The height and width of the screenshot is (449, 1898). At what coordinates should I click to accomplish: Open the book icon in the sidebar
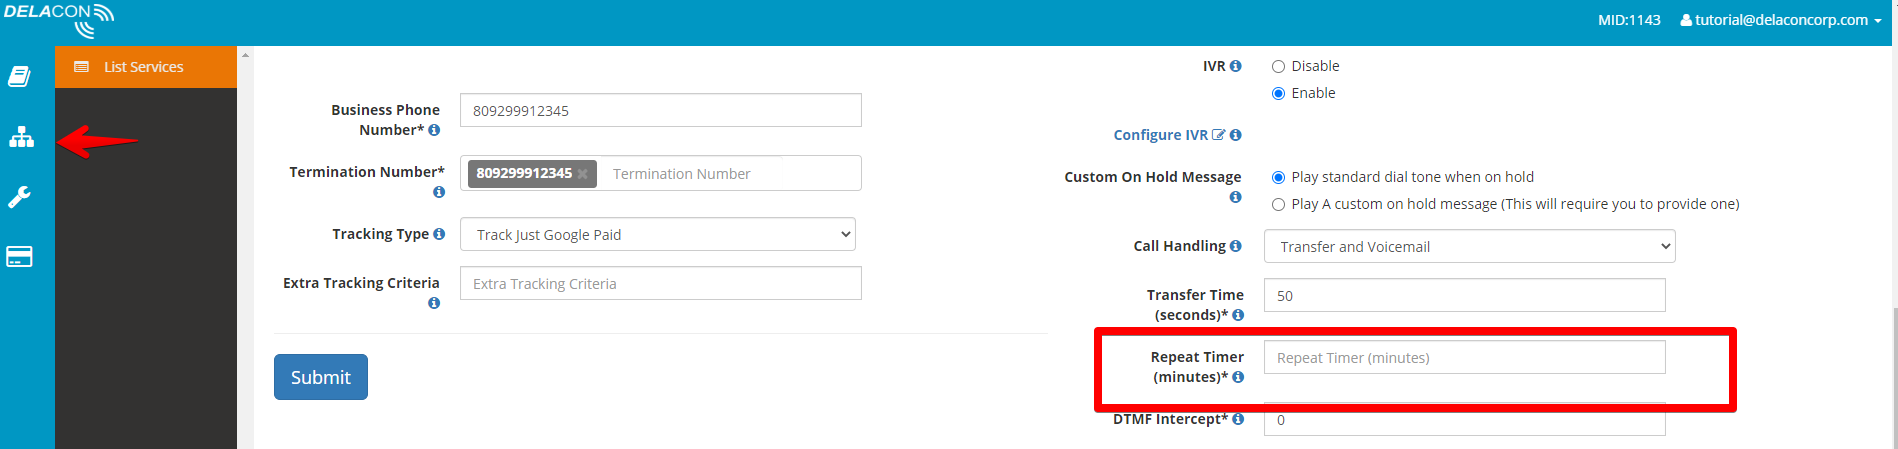coord(20,76)
